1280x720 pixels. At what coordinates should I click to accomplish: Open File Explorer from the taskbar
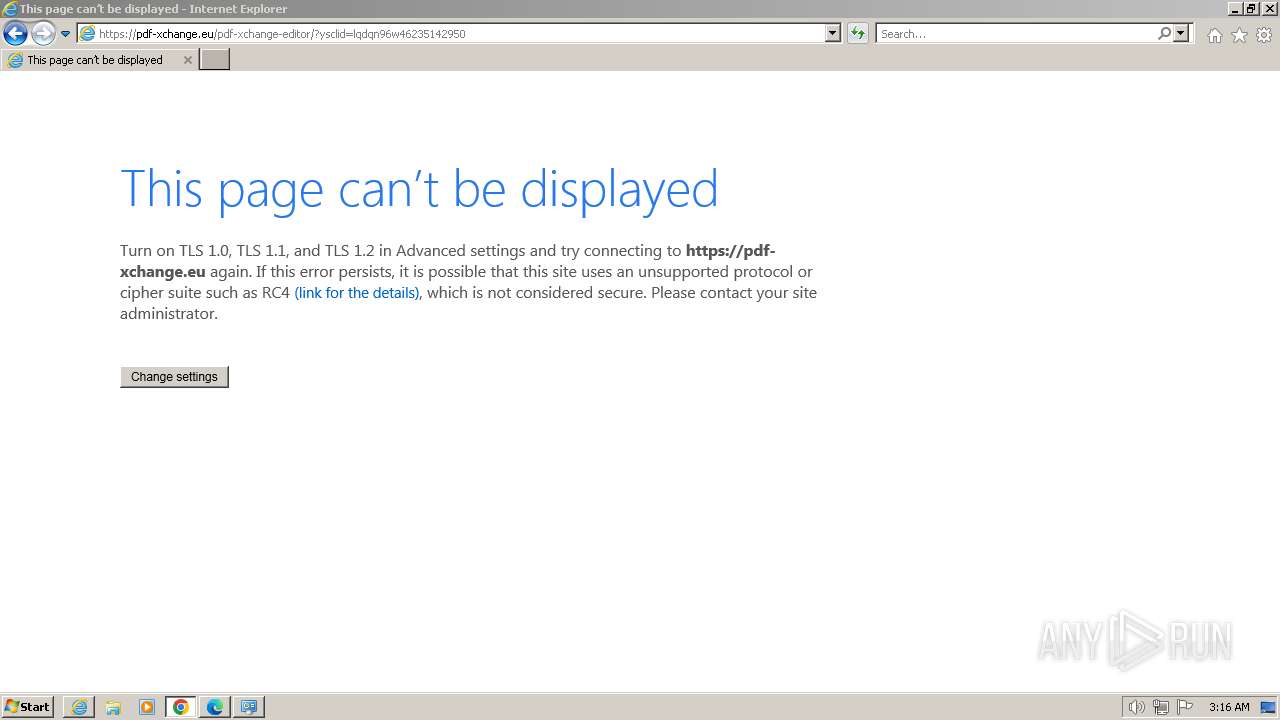click(x=113, y=707)
